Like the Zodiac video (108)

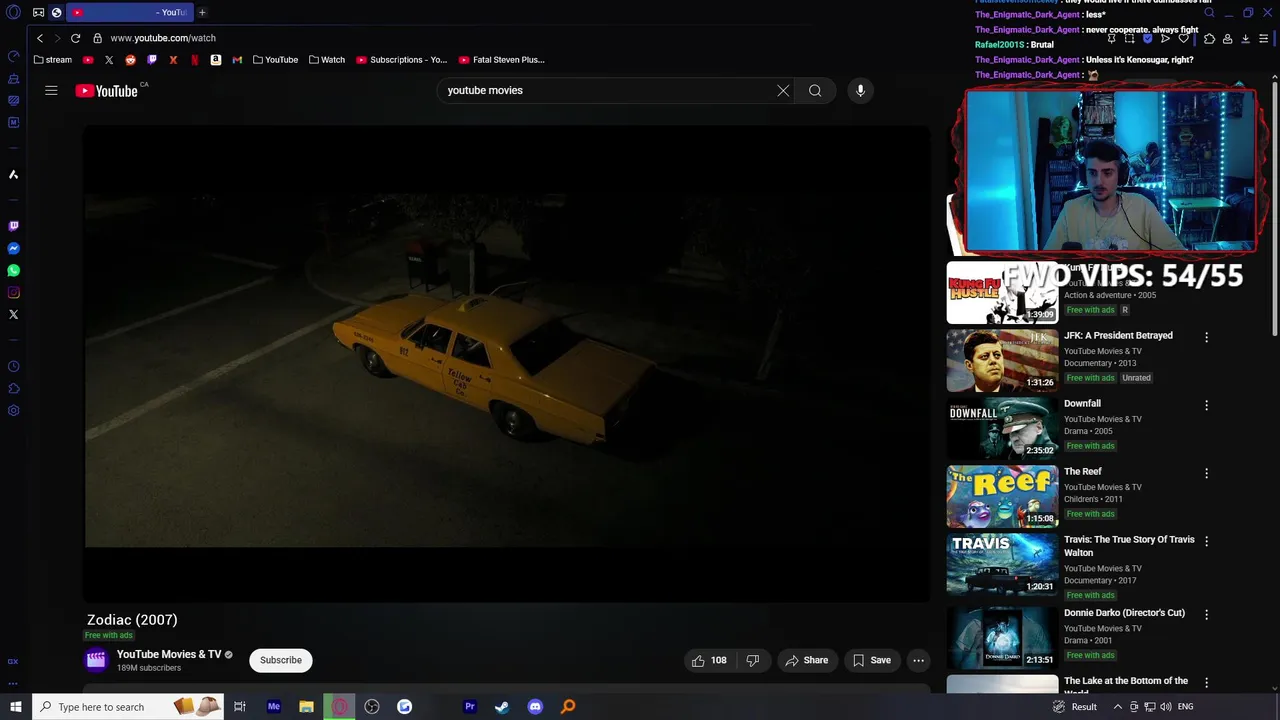click(709, 660)
